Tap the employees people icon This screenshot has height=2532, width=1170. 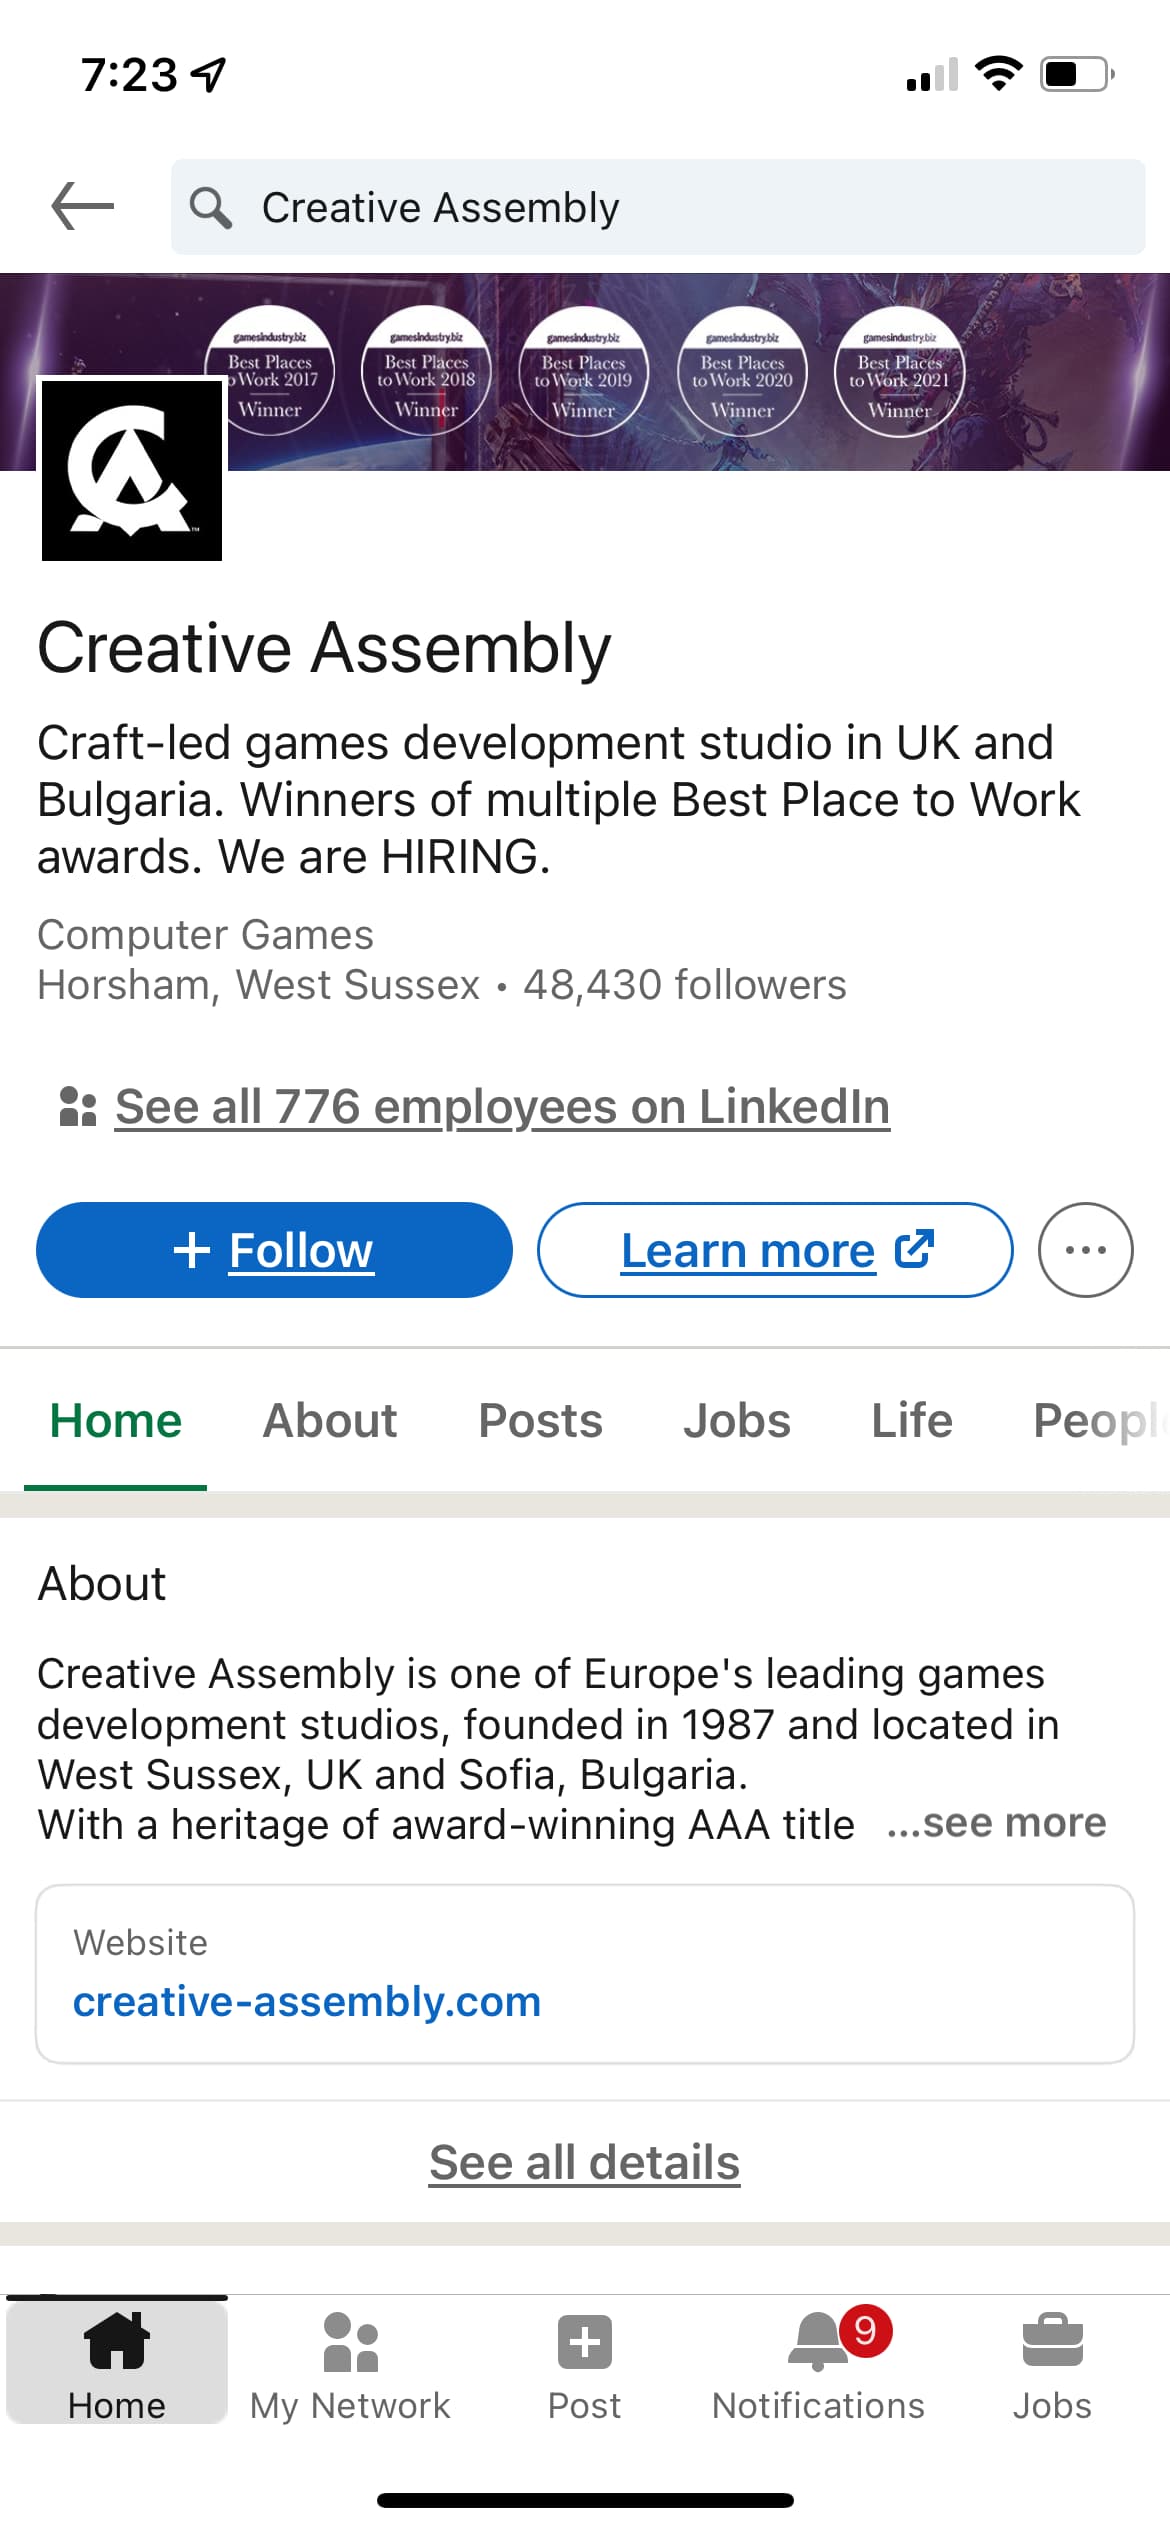coord(78,1107)
